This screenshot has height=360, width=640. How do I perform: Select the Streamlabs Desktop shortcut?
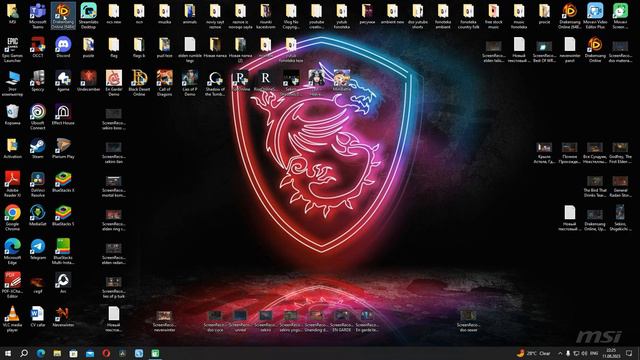(88, 16)
